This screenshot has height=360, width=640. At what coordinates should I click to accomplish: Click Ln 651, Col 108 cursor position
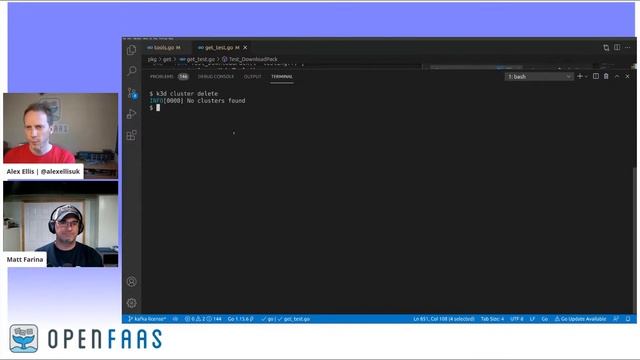(444, 319)
